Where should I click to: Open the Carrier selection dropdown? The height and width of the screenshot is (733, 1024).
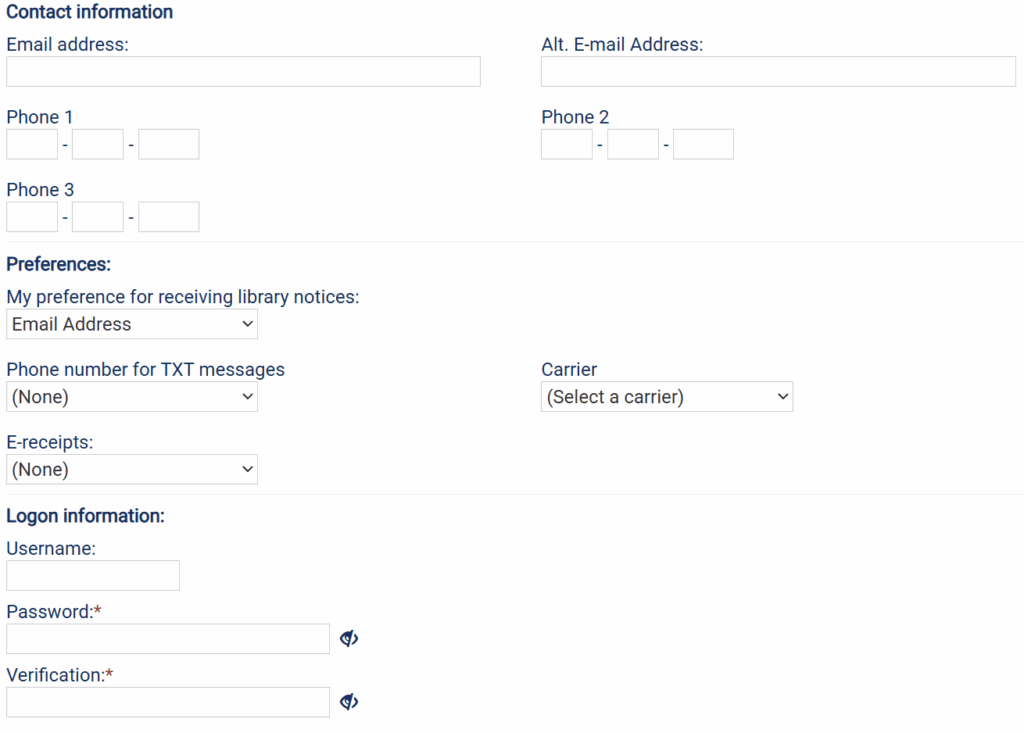[x=667, y=397]
